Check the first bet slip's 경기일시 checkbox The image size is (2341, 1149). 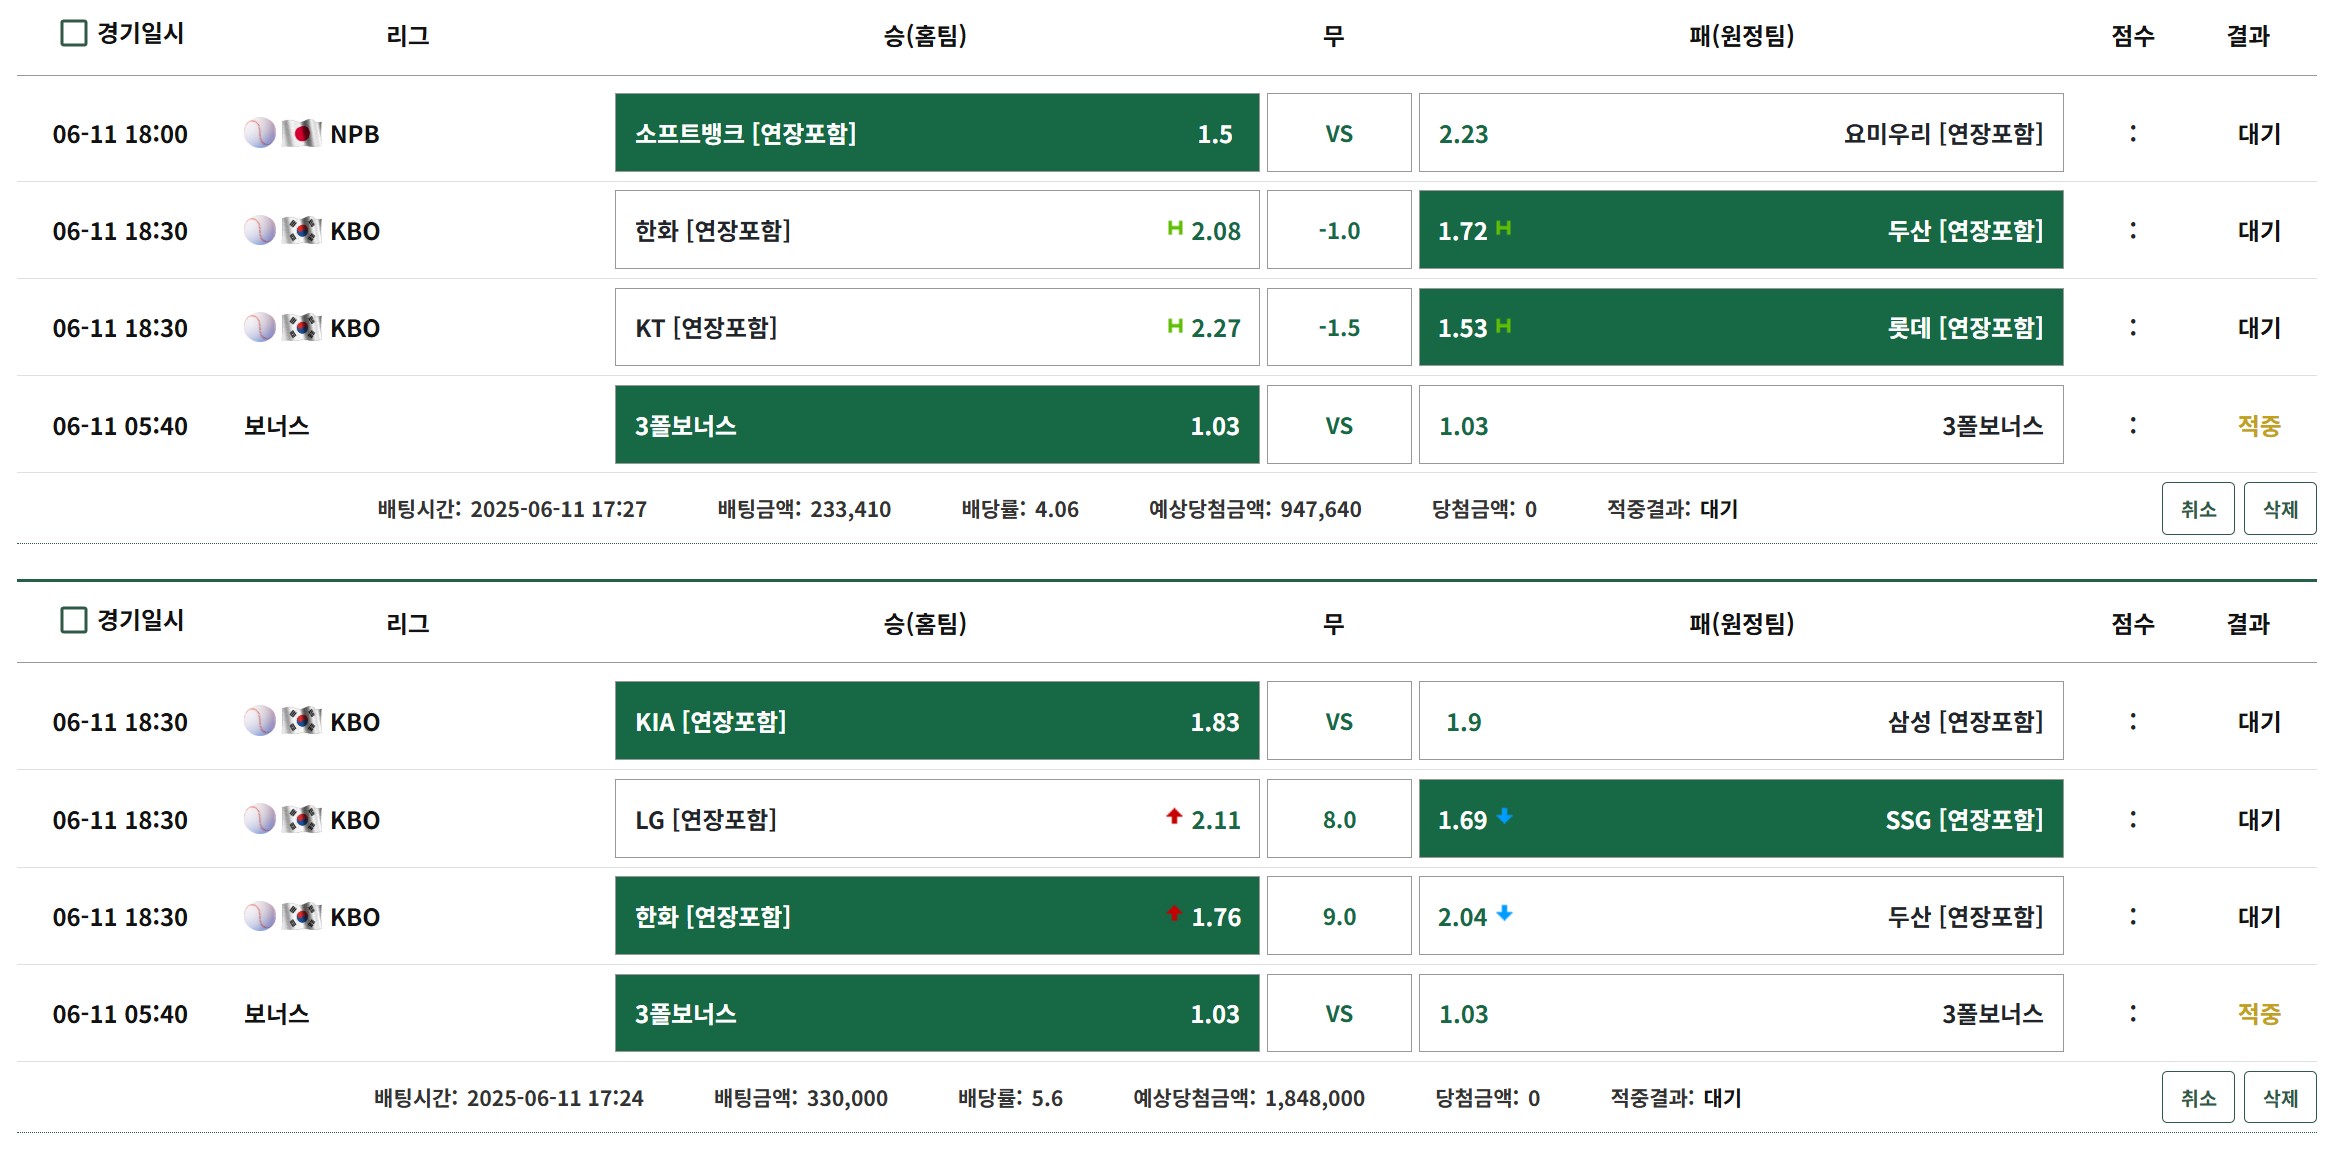74,33
